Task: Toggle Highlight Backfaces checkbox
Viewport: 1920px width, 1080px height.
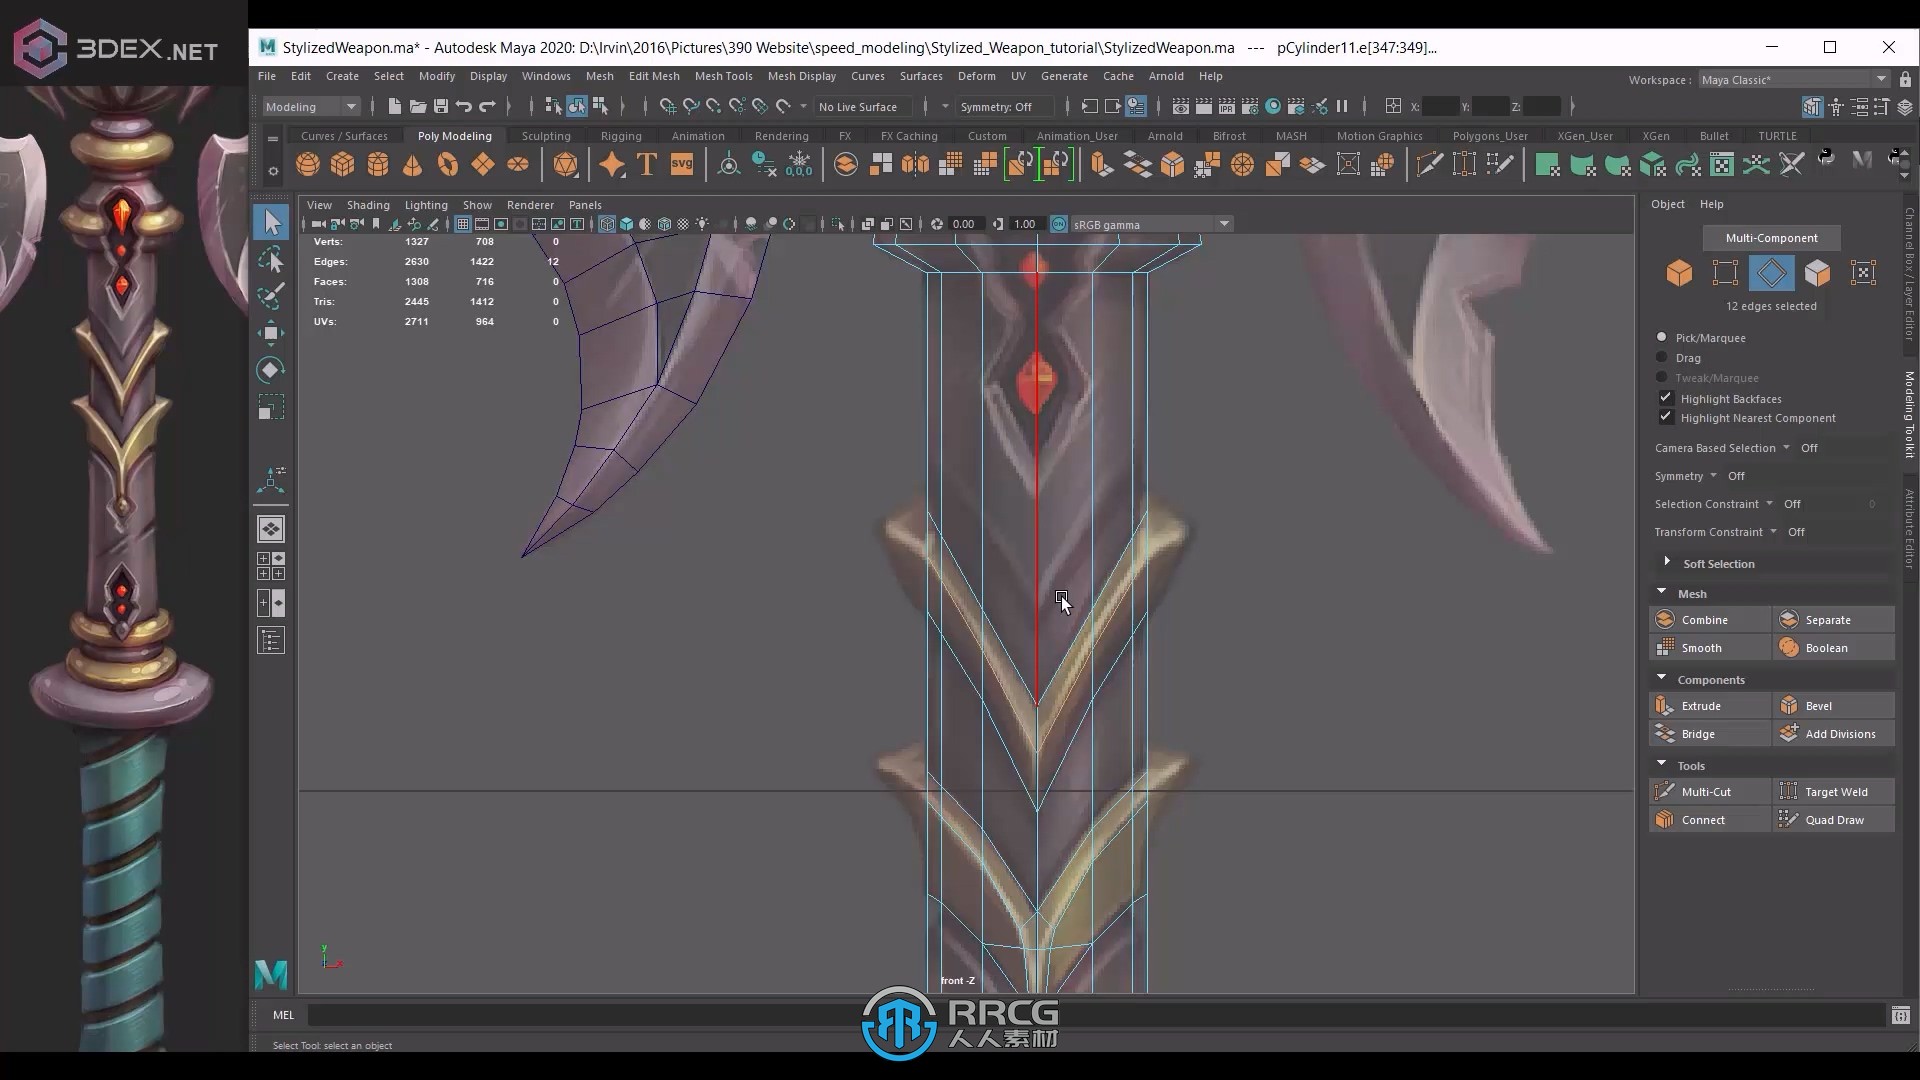Action: (x=1665, y=398)
